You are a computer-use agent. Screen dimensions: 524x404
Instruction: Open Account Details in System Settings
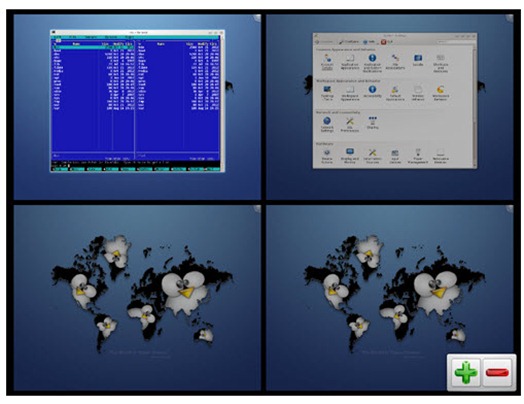327,62
